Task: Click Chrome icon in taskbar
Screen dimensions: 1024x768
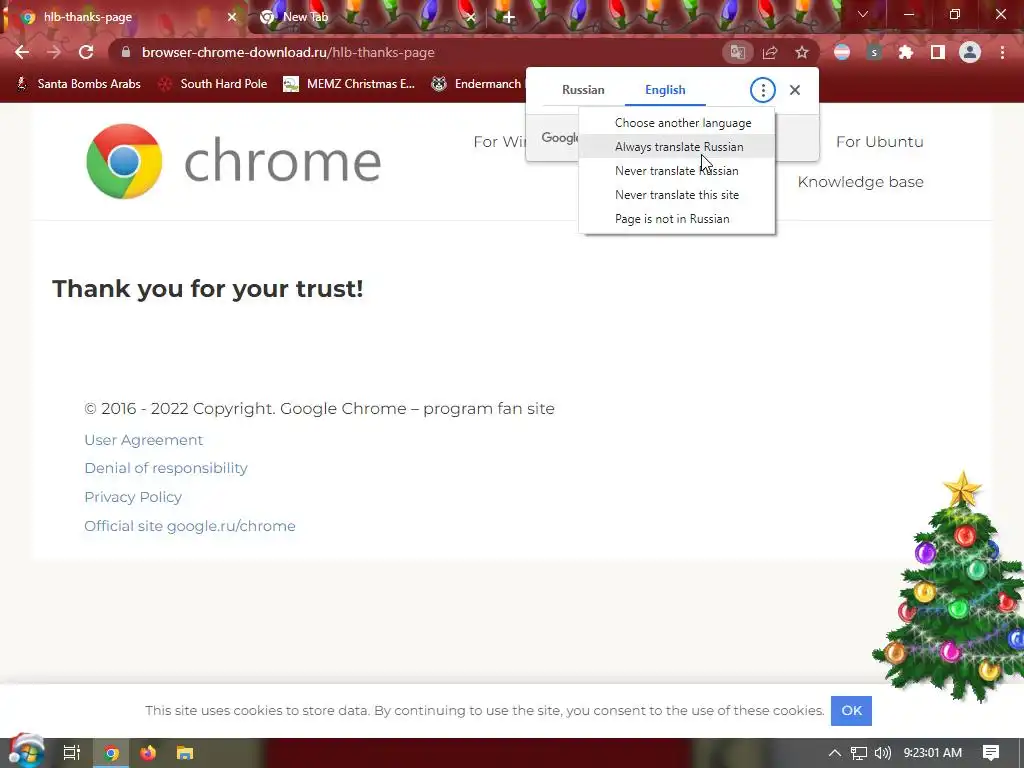Action: point(111,753)
